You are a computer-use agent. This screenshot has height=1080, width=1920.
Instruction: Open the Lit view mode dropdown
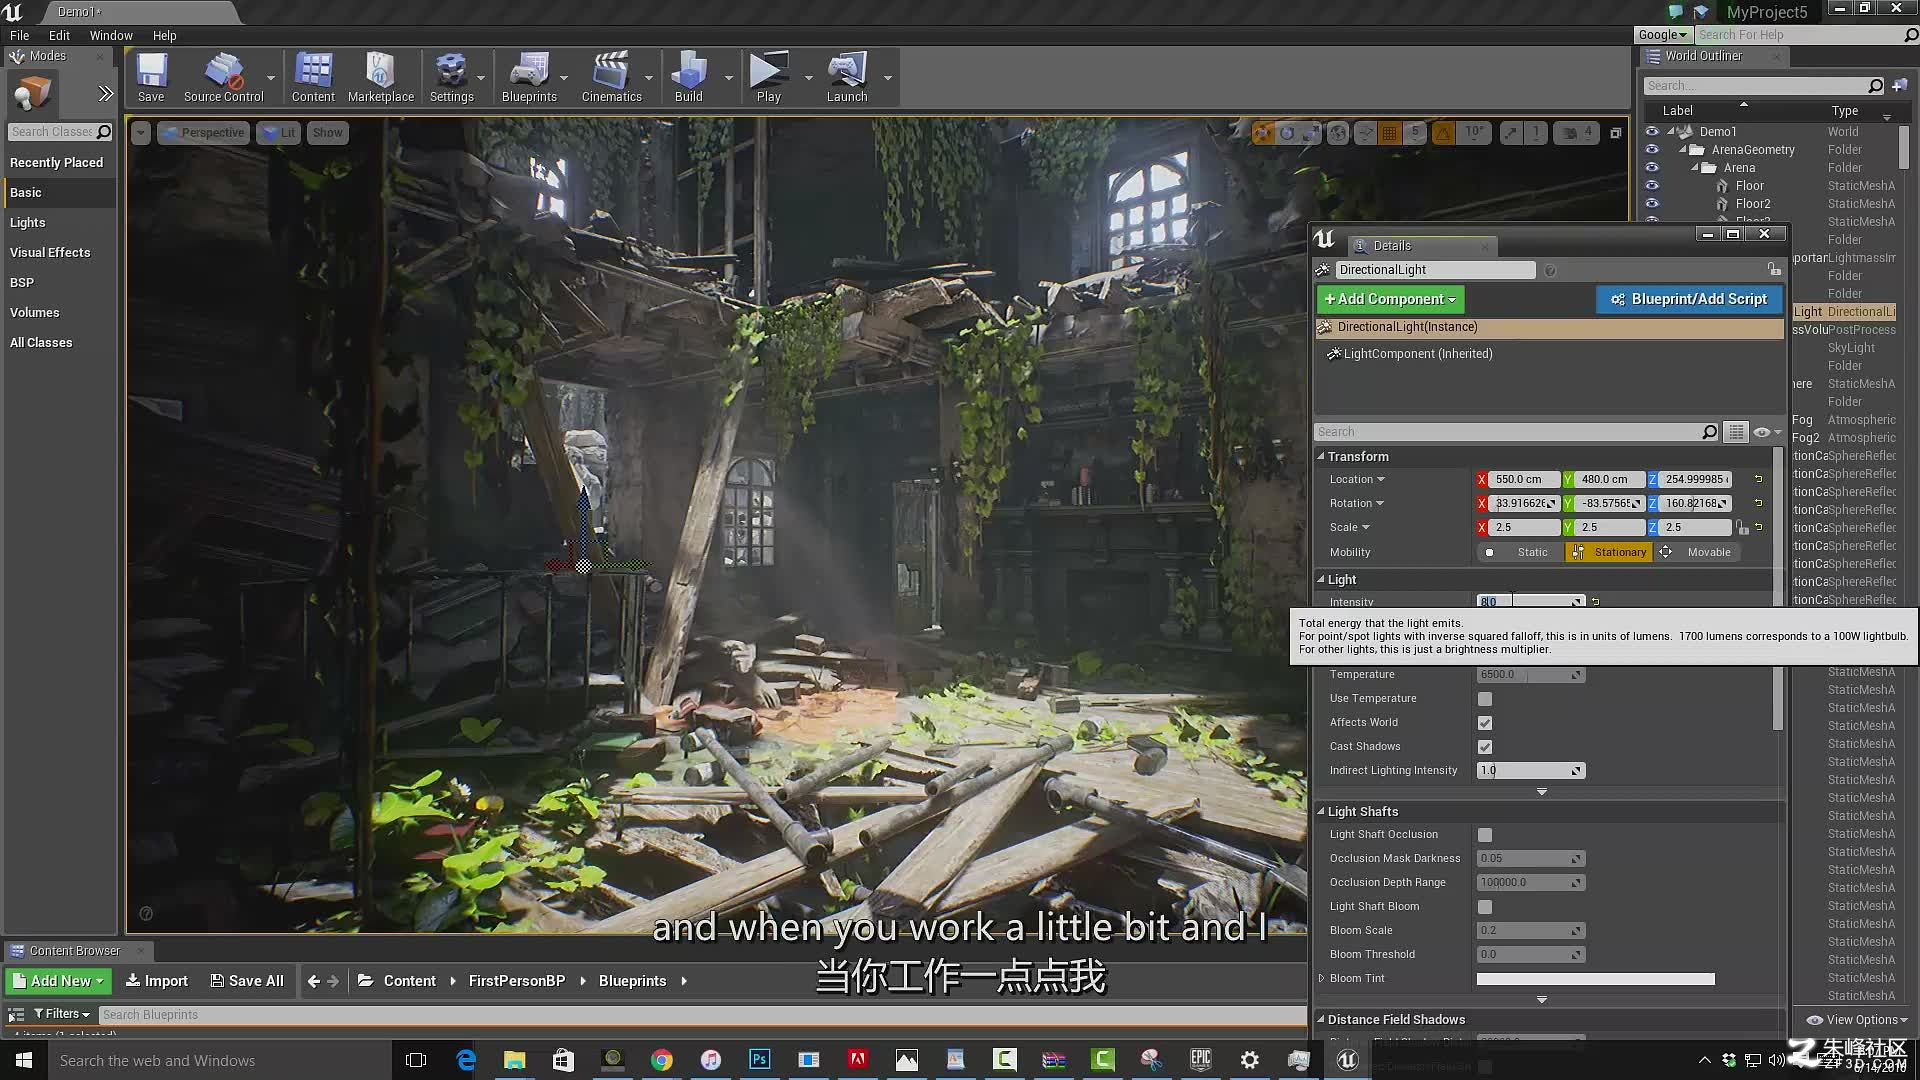(x=278, y=132)
